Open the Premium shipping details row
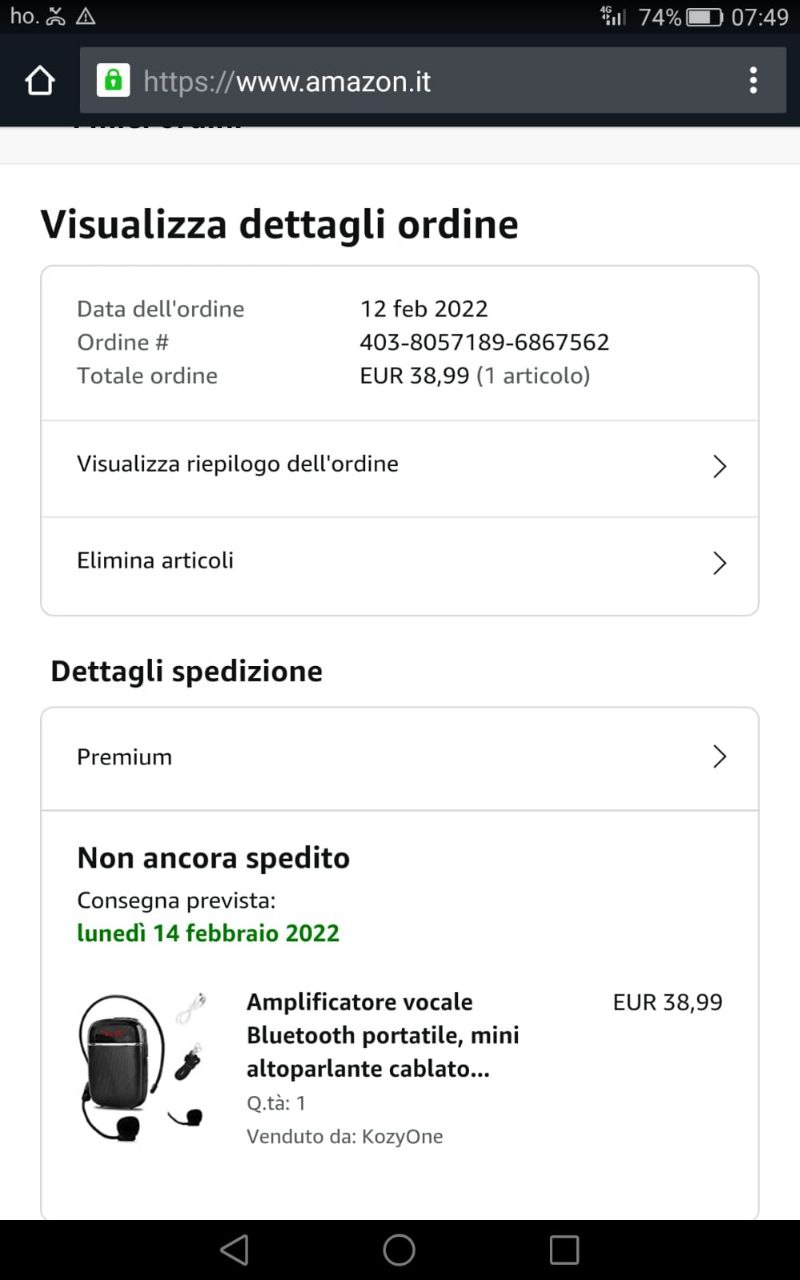The width and height of the screenshot is (800, 1280). coord(125,757)
